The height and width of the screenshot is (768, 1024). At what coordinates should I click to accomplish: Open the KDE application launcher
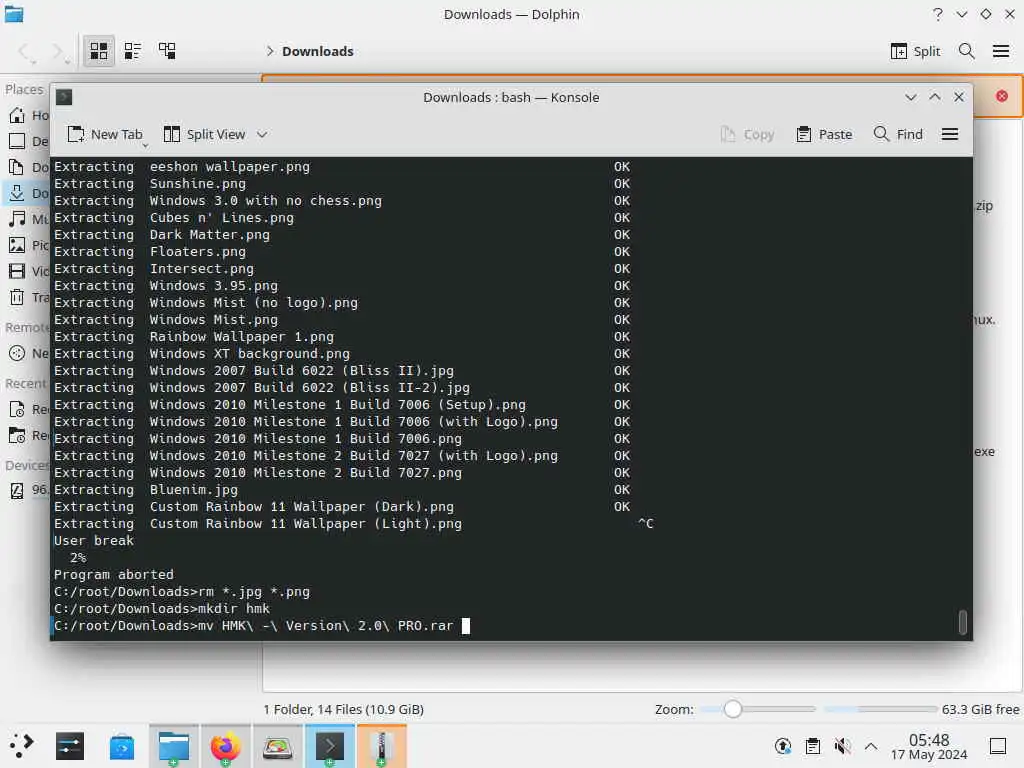(x=21, y=746)
